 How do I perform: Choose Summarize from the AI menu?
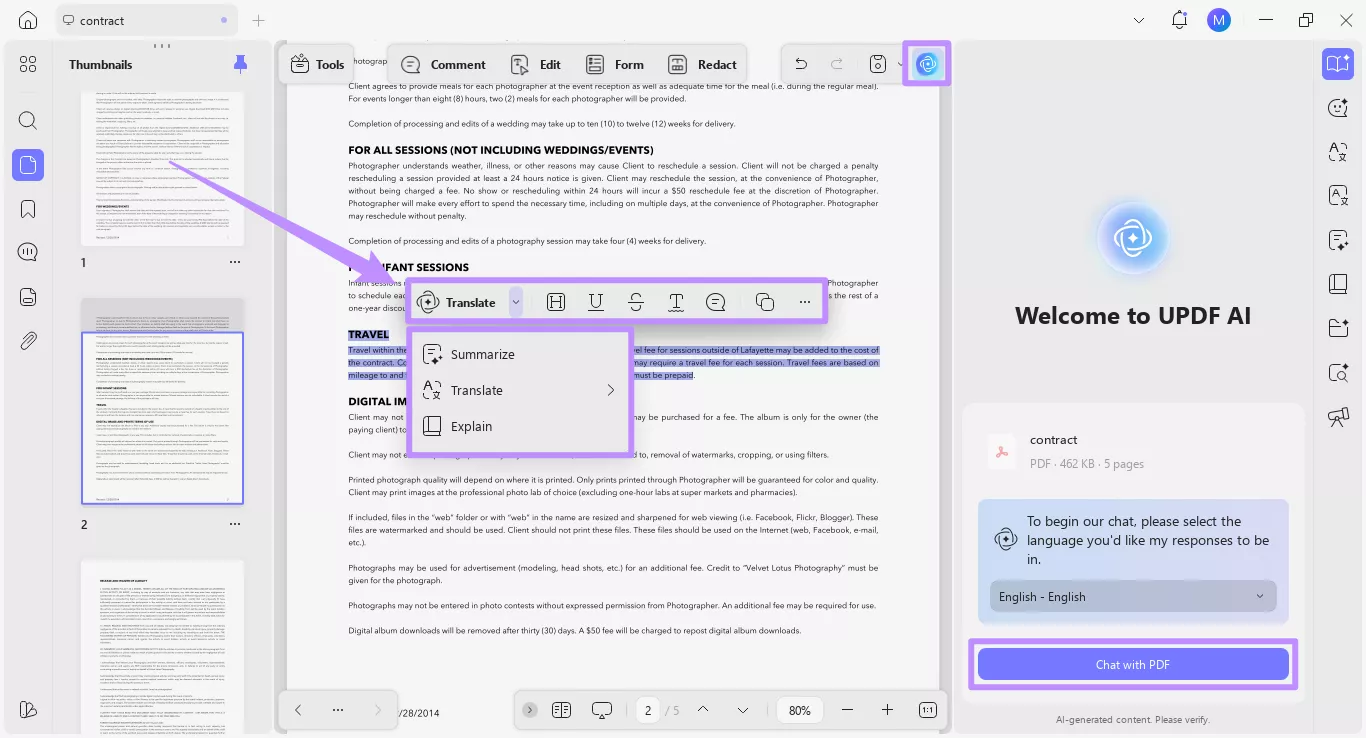(x=520, y=354)
